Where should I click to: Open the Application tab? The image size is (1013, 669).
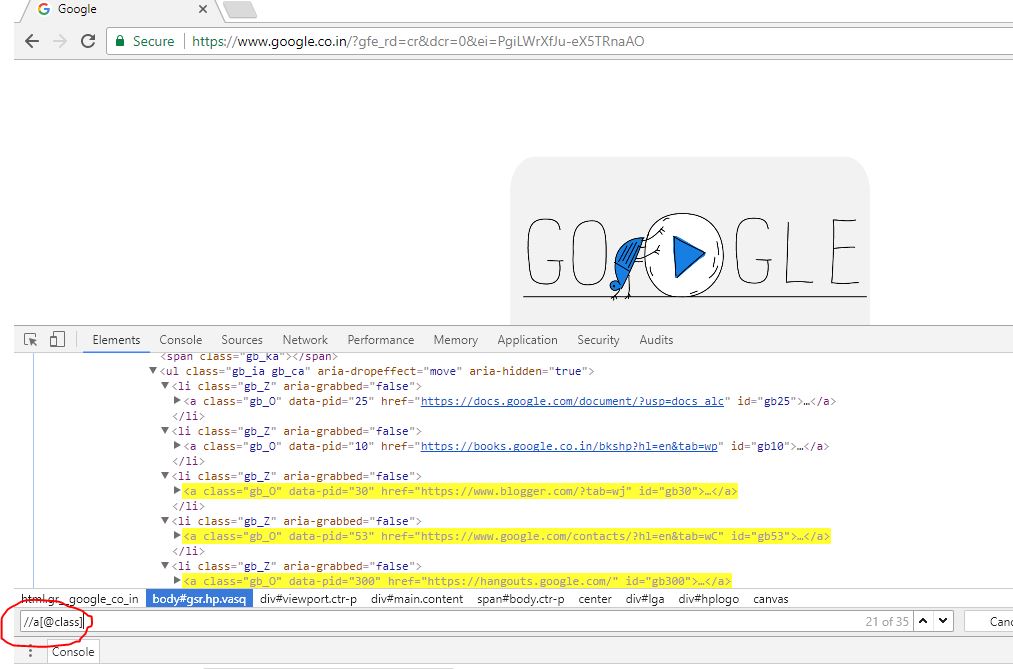click(x=527, y=340)
